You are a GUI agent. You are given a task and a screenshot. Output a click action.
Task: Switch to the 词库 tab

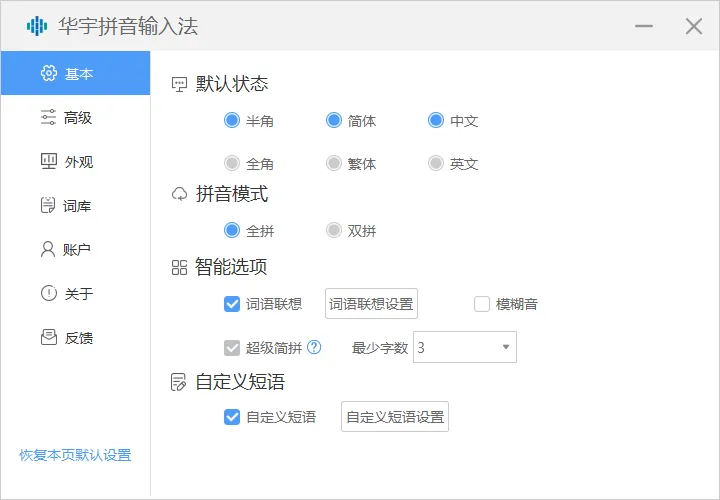pos(75,205)
